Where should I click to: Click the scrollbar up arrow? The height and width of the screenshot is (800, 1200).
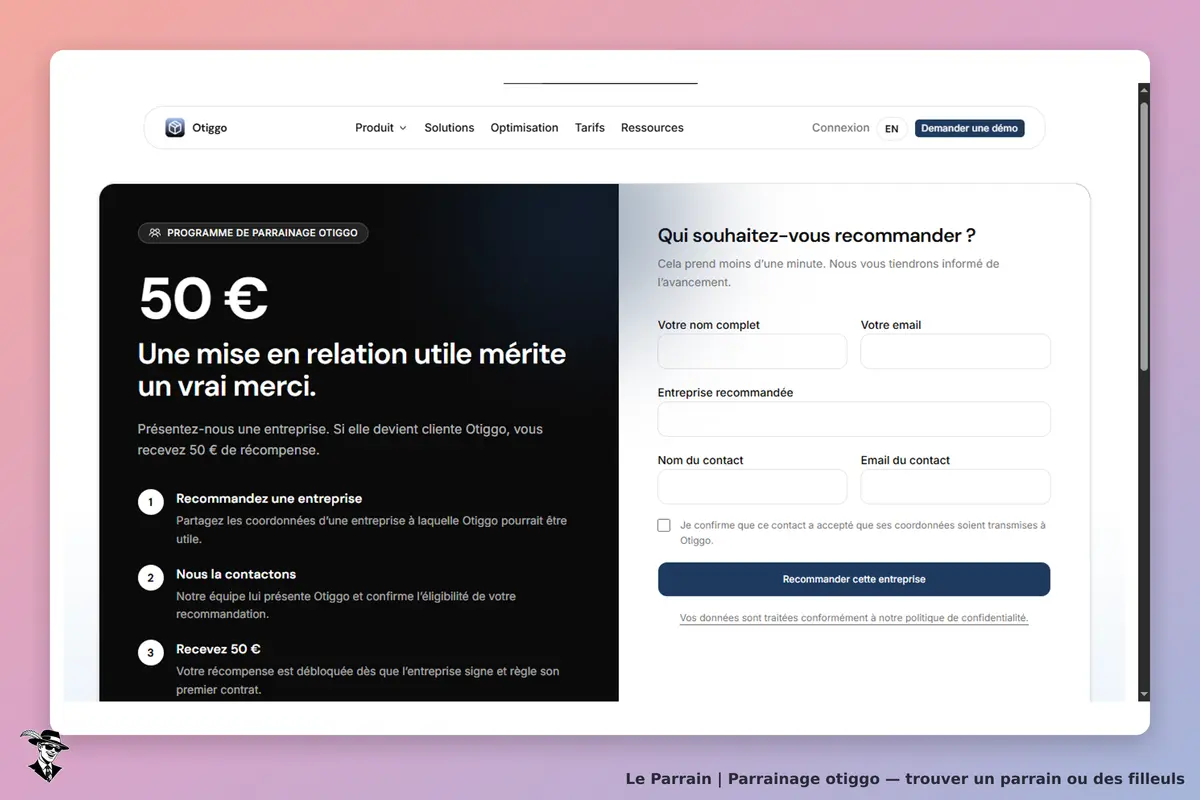click(x=1144, y=90)
